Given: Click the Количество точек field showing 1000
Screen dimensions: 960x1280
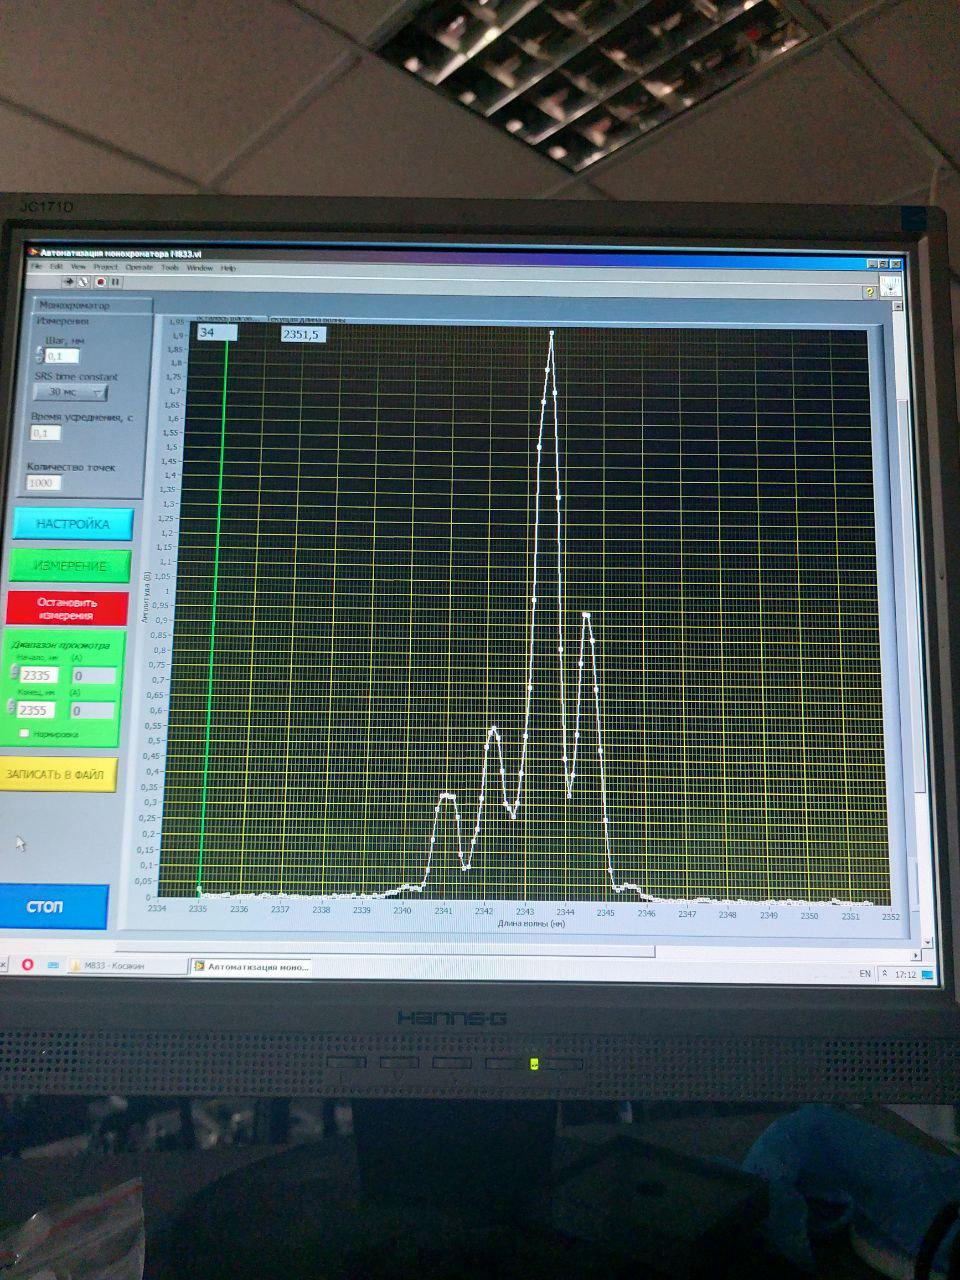Looking at the screenshot, I should click(x=44, y=483).
